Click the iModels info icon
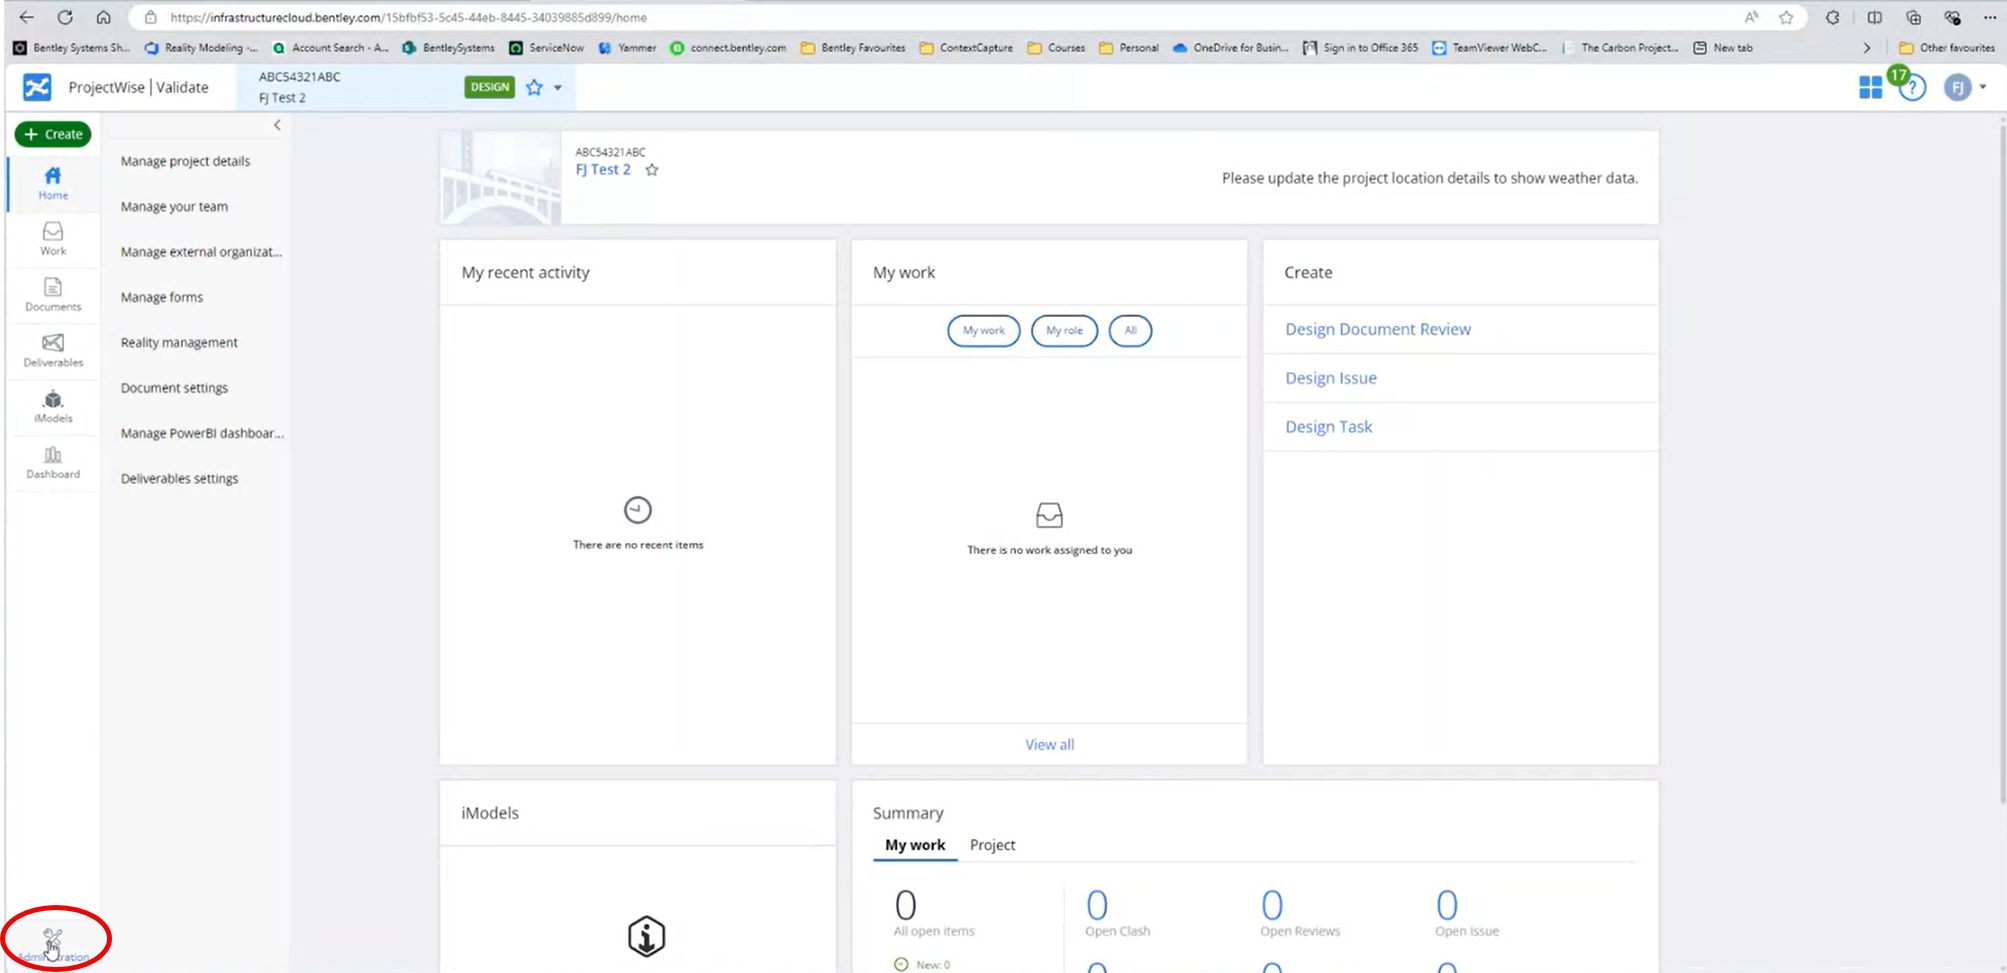Image resolution: width=2007 pixels, height=973 pixels. 646,937
